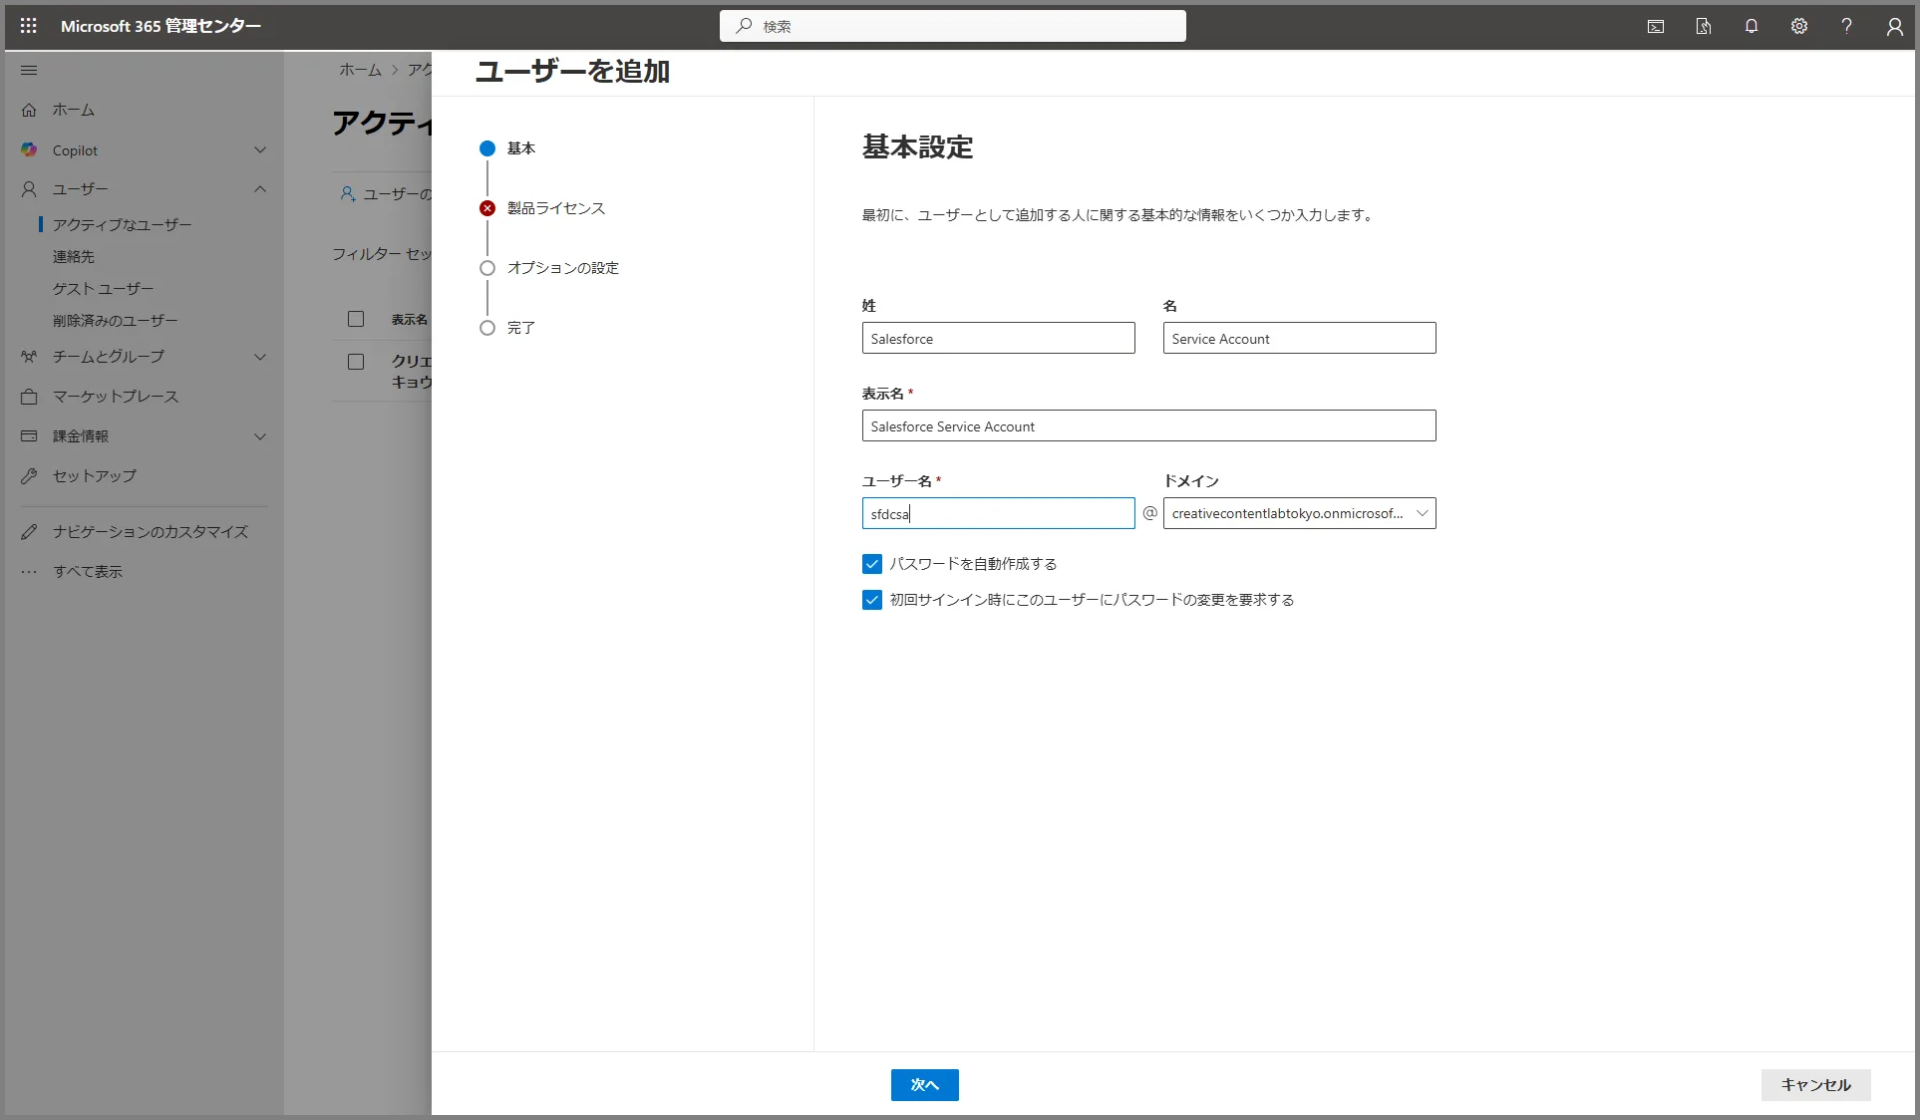Click the キャンセル button

(1815, 1085)
